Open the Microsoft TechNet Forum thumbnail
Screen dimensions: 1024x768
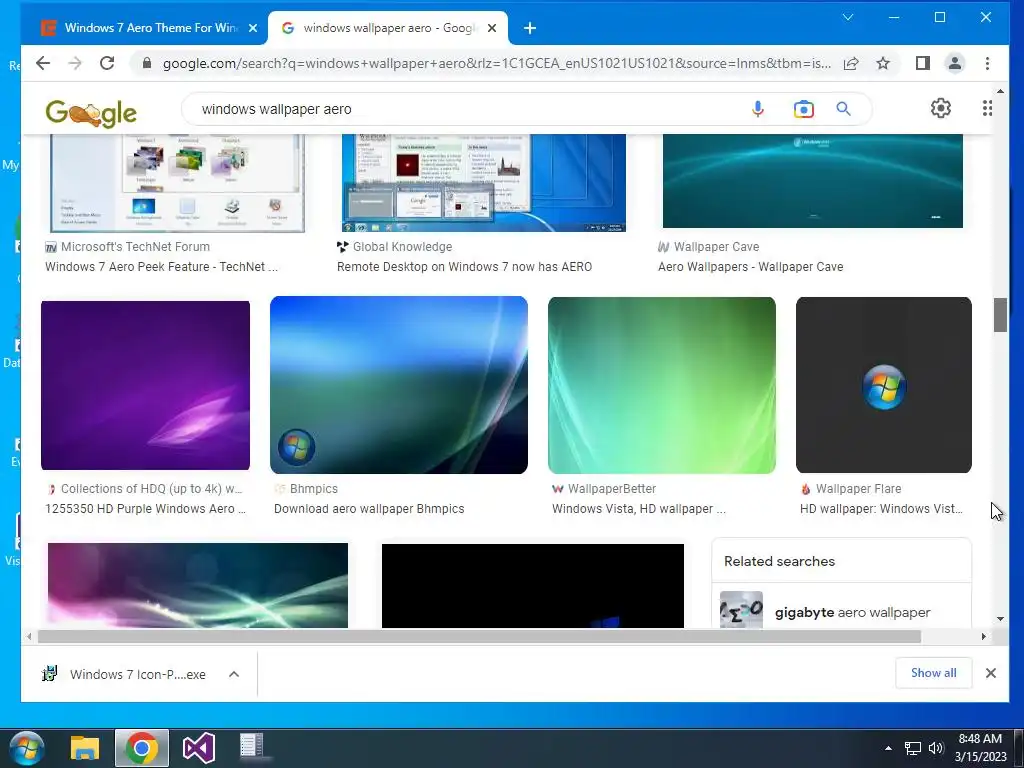tap(177, 183)
